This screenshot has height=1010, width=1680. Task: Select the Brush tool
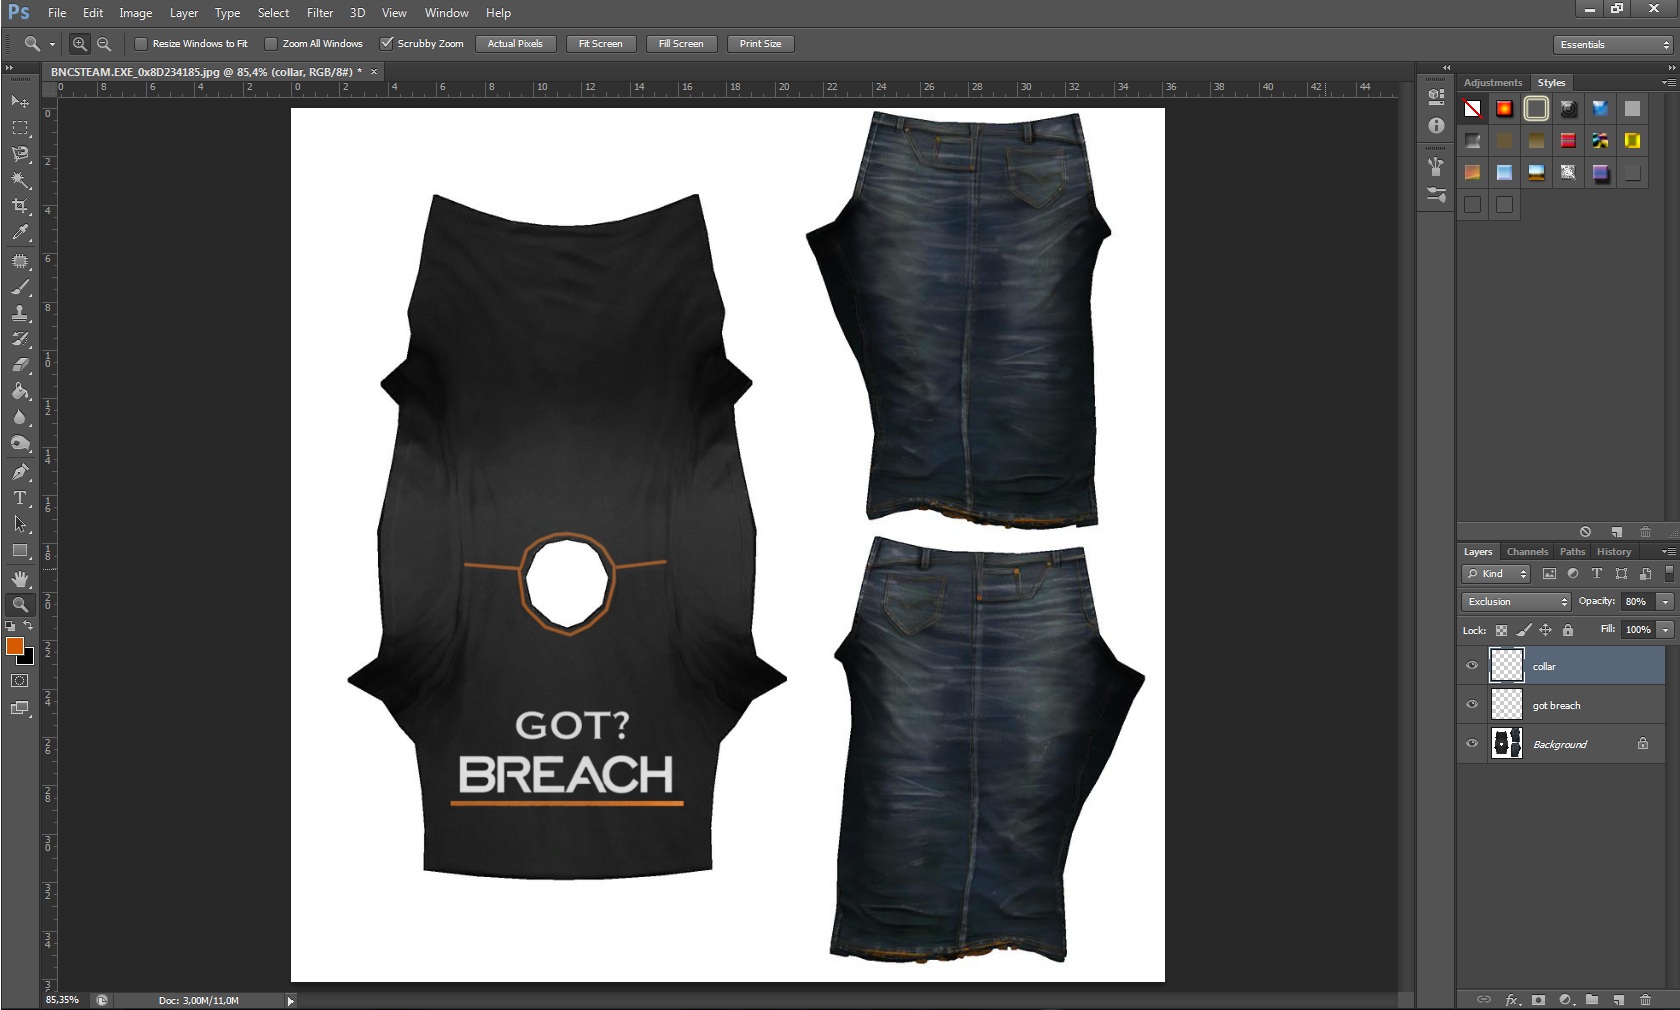tap(20, 287)
